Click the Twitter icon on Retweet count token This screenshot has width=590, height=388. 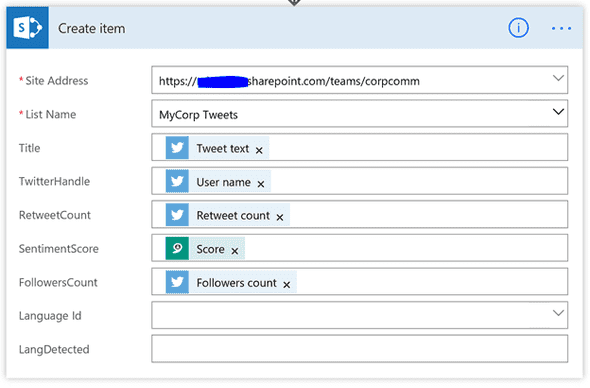(177, 215)
